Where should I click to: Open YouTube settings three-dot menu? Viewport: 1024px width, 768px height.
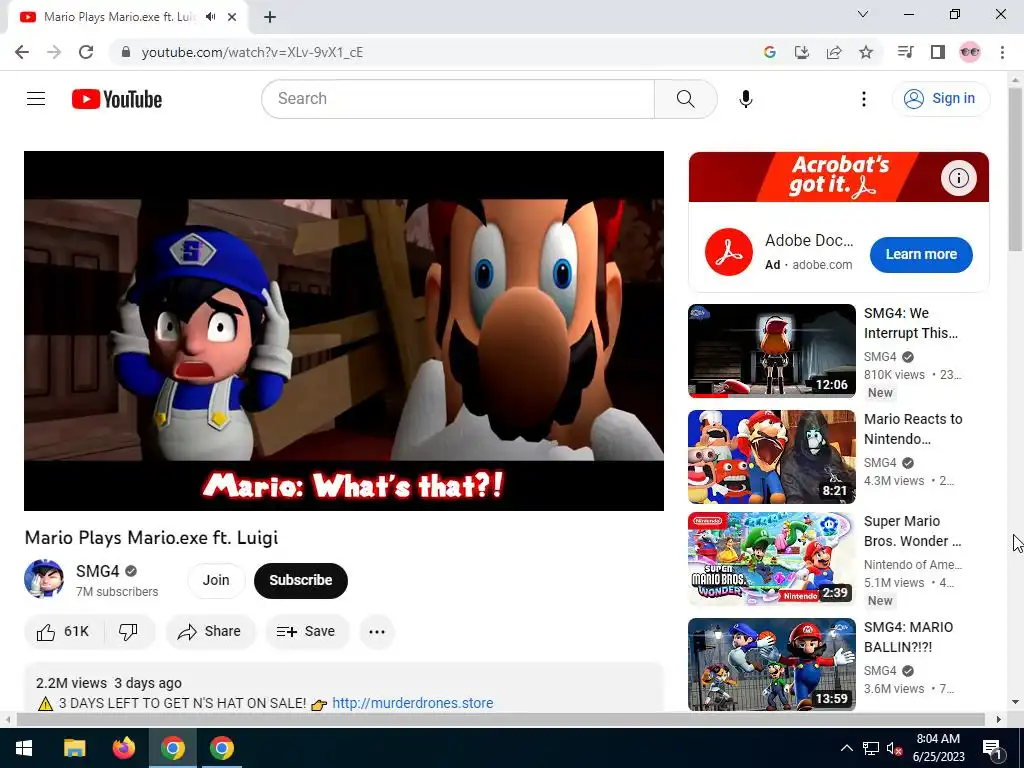click(x=863, y=99)
